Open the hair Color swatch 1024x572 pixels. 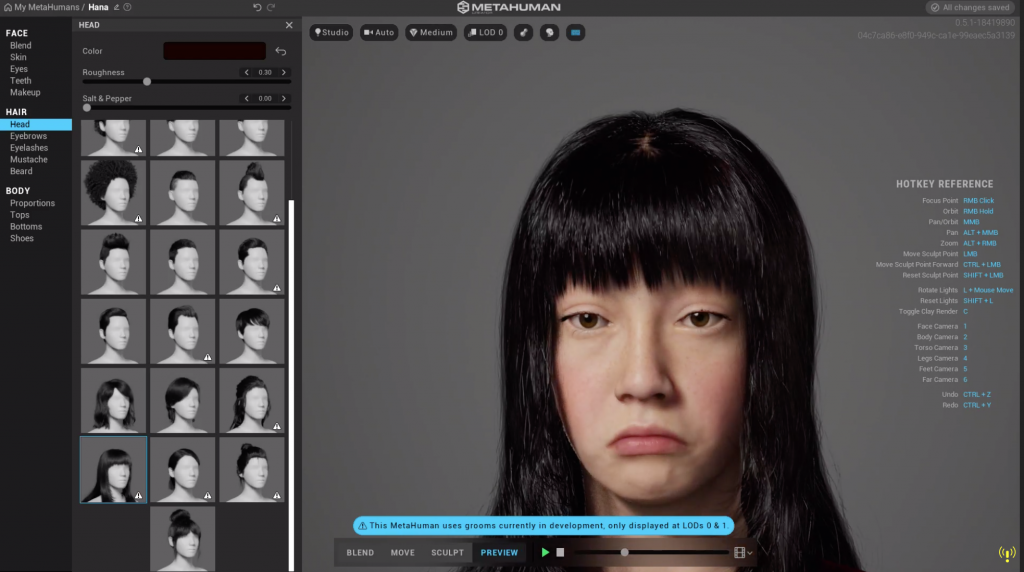click(x=214, y=51)
